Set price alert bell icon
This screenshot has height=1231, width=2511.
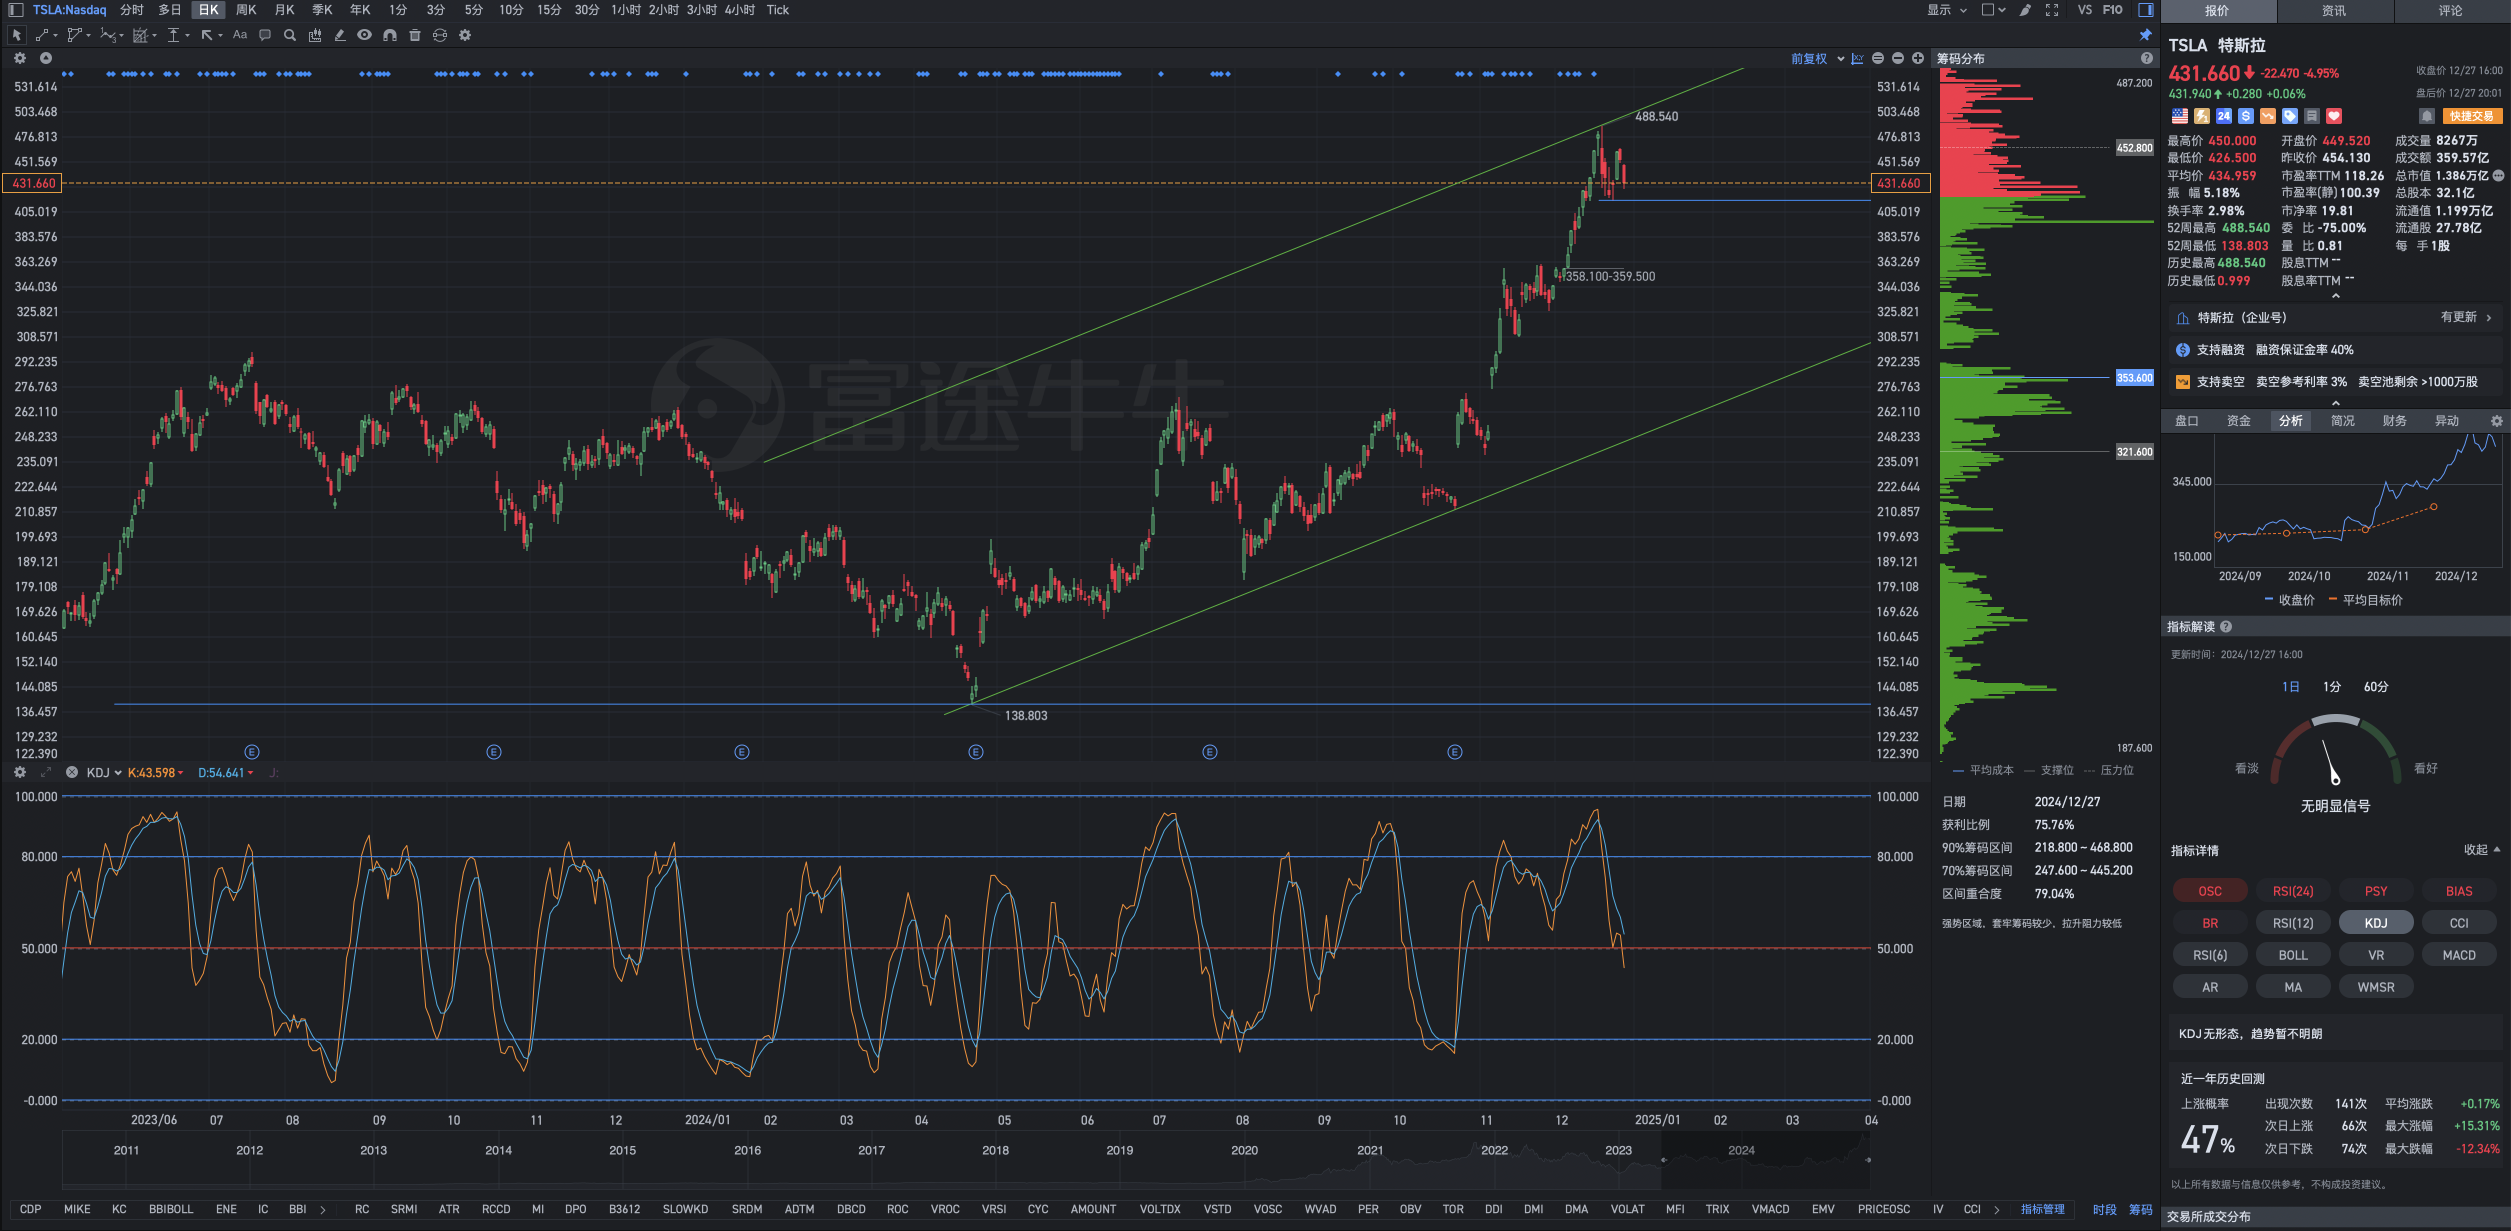click(x=2426, y=116)
